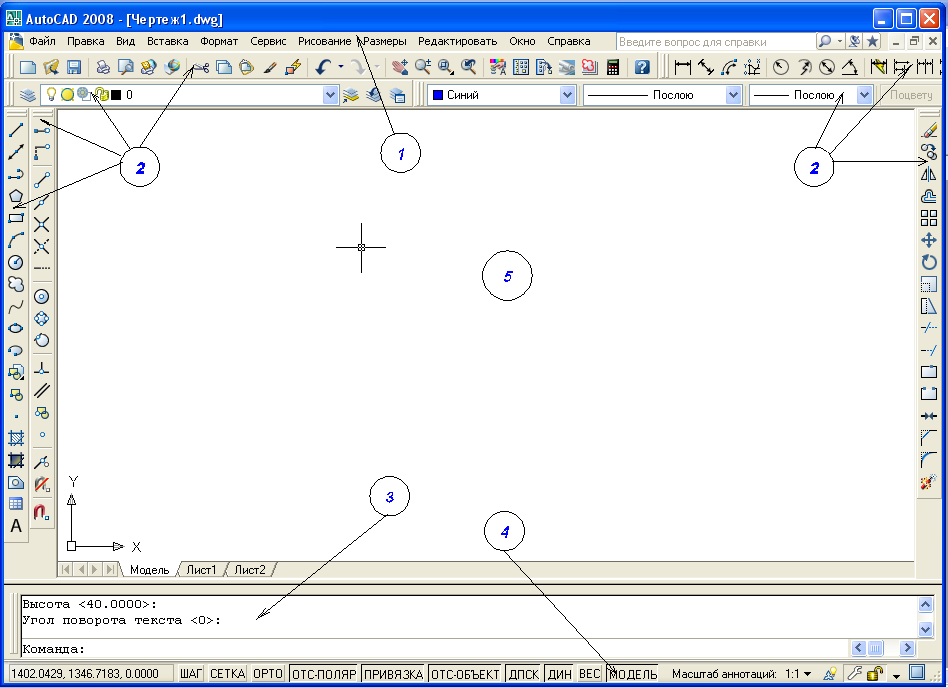Switch to the Модель tab
This screenshot has height=688, width=948.
(149, 570)
